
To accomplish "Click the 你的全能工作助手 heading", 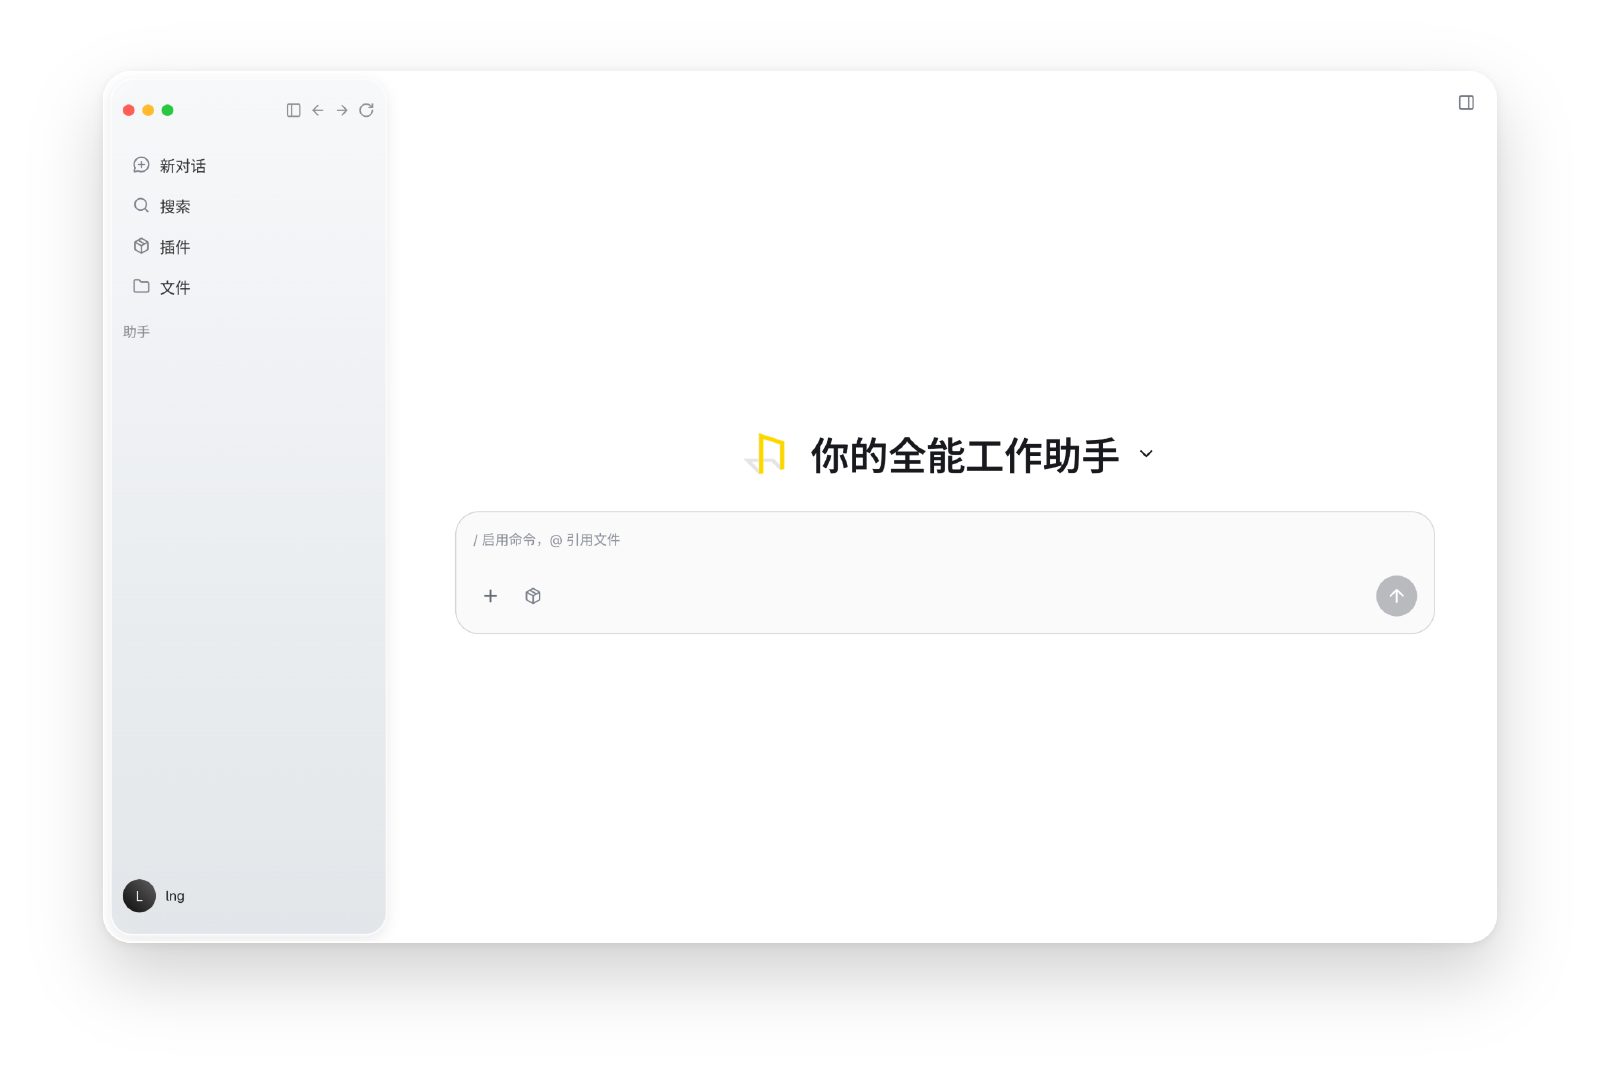I will 964,455.
